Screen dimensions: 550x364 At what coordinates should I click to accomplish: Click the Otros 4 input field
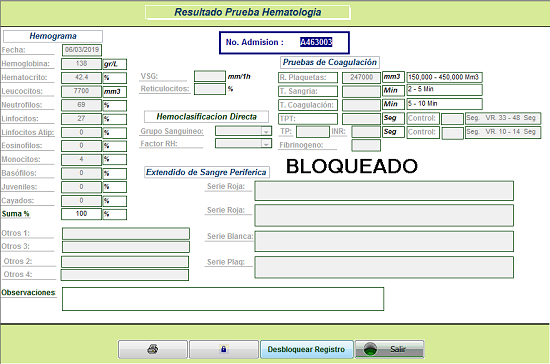(x=125, y=275)
